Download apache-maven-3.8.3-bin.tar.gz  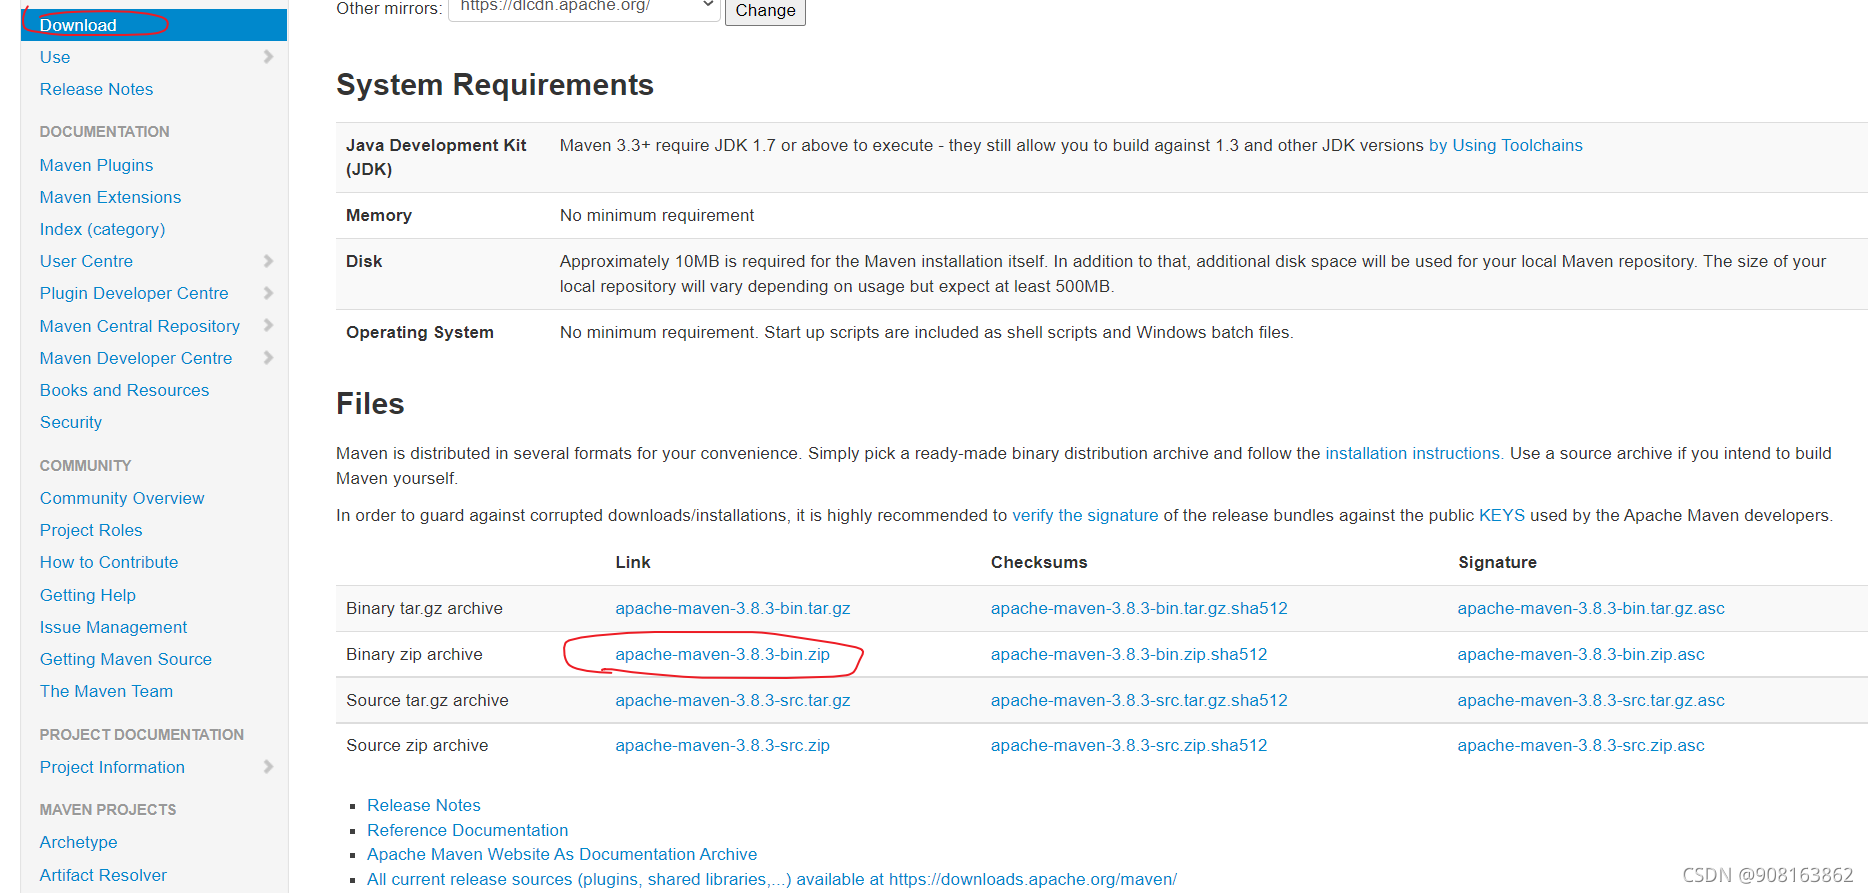tap(733, 608)
